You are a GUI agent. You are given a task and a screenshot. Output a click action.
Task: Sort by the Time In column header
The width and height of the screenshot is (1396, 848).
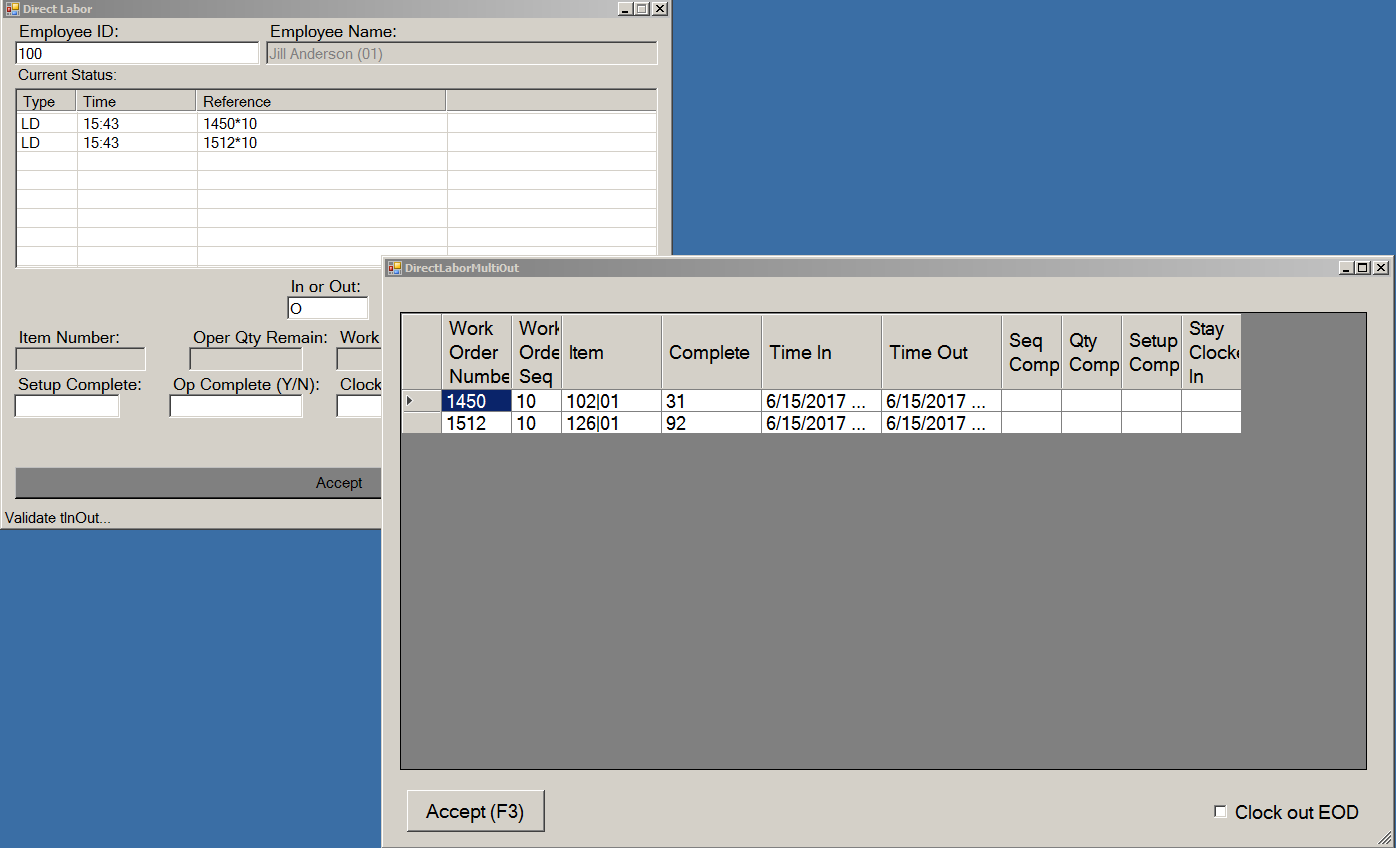coord(821,352)
